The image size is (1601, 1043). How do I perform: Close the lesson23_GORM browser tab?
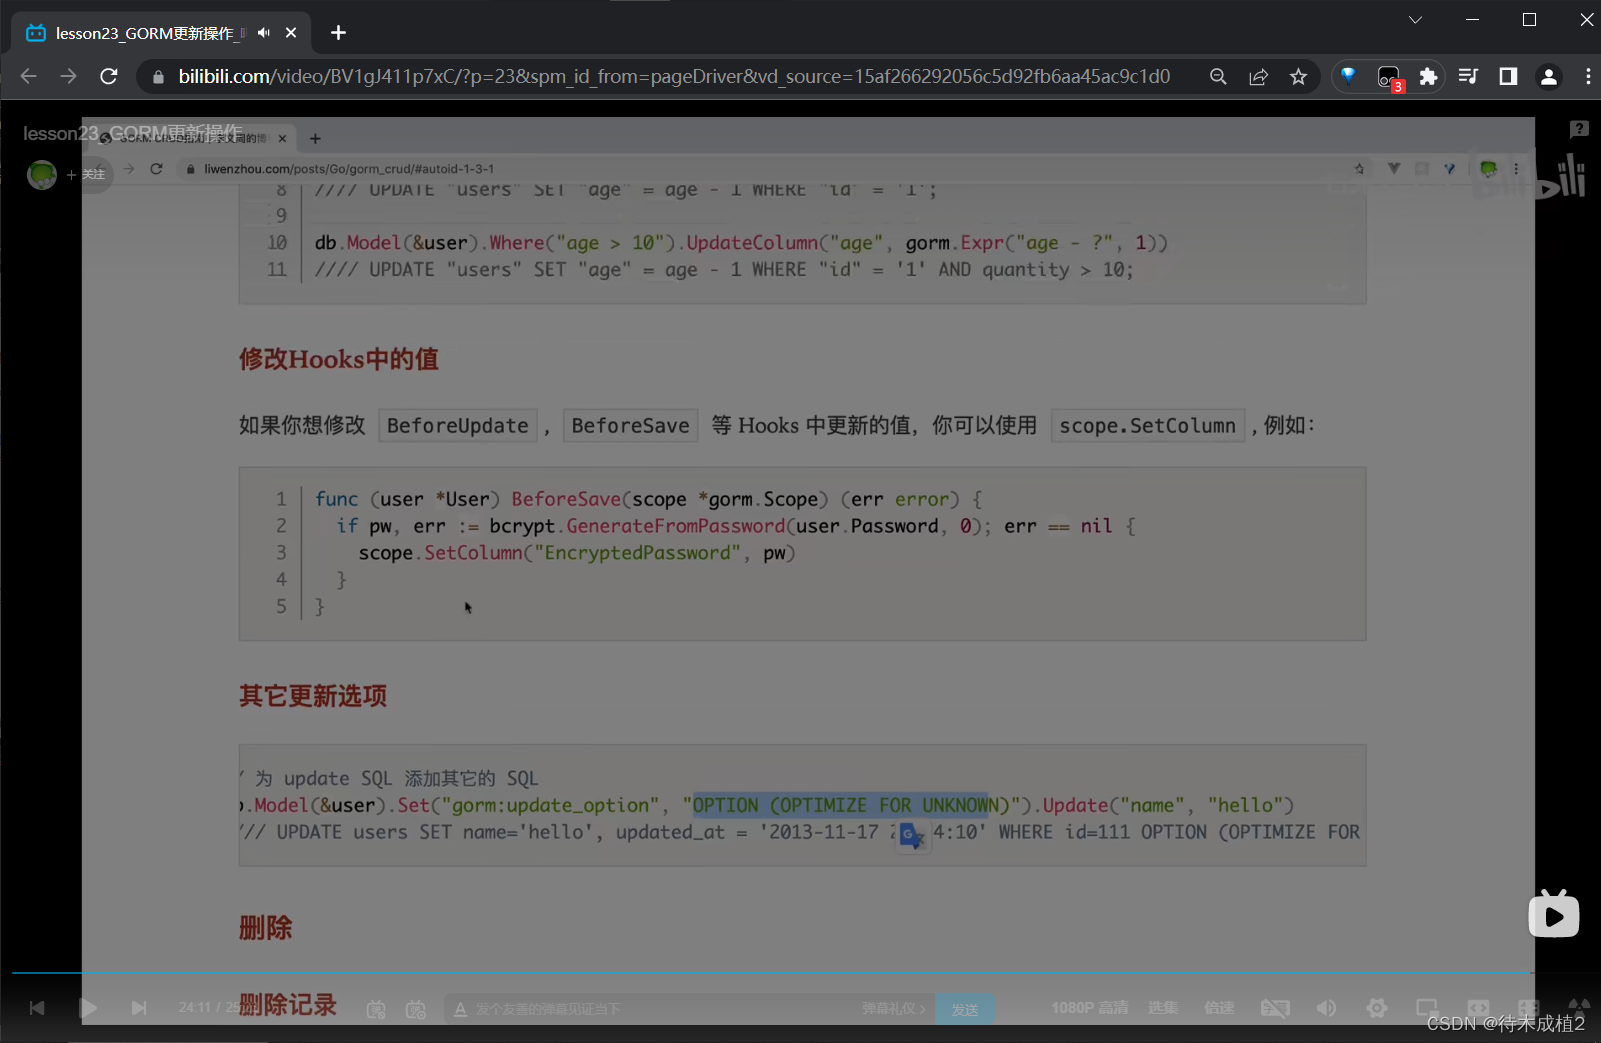click(291, 33)
